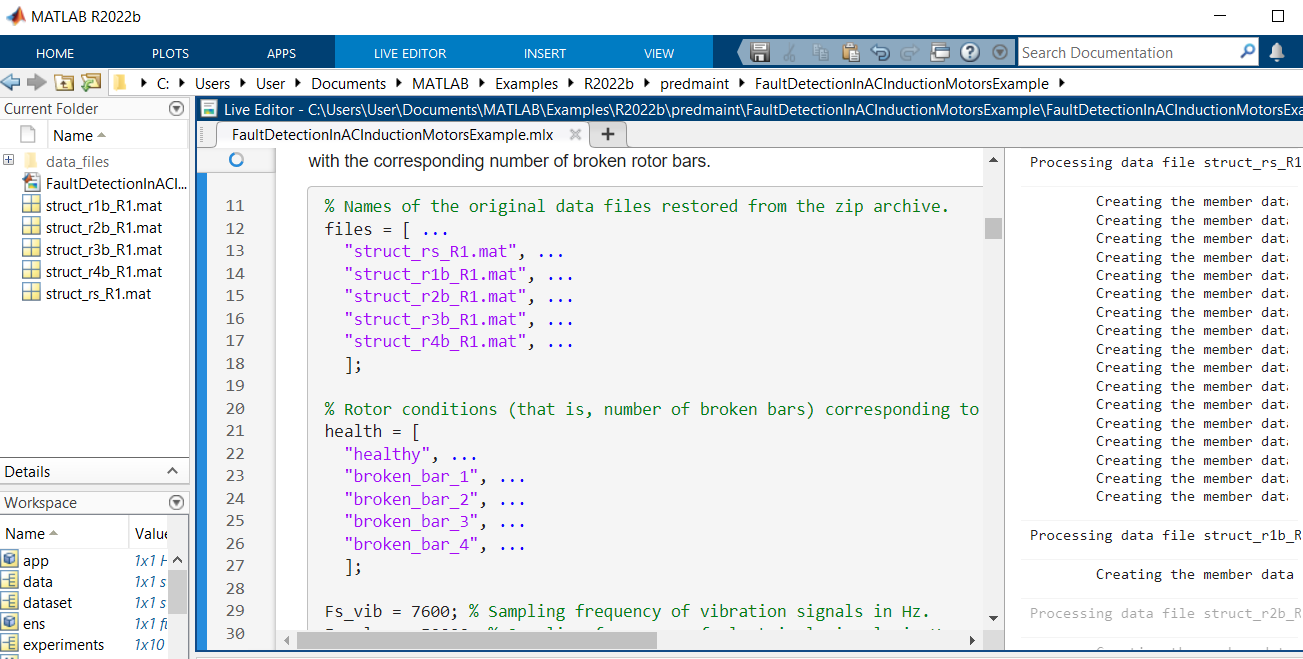Click the Paste clipboard icon
This screenshot has width=1303, height=659.
pos(850,53)
